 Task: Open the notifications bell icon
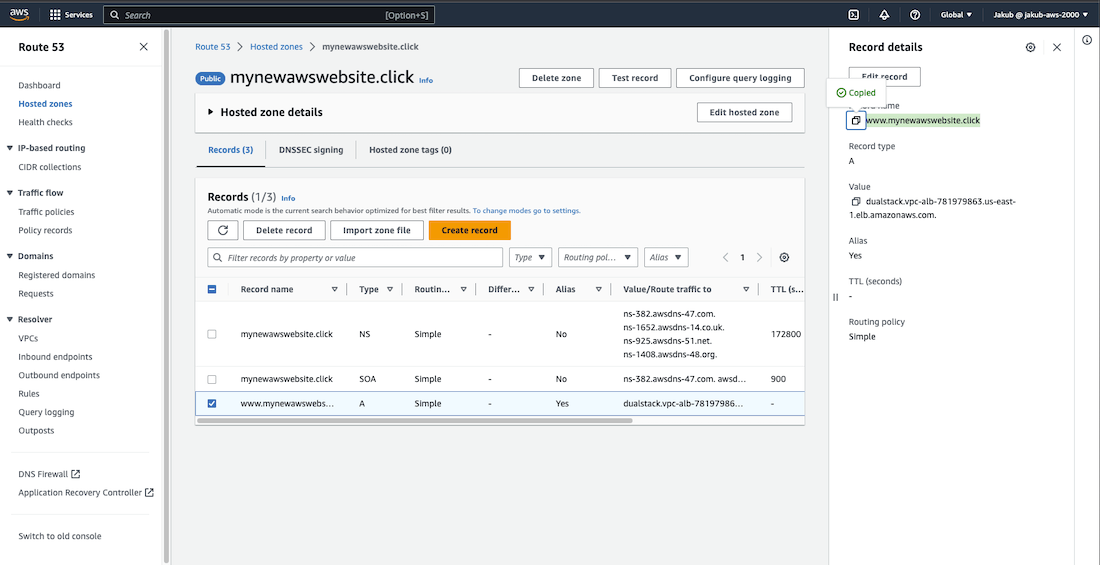tap(884, 15)
